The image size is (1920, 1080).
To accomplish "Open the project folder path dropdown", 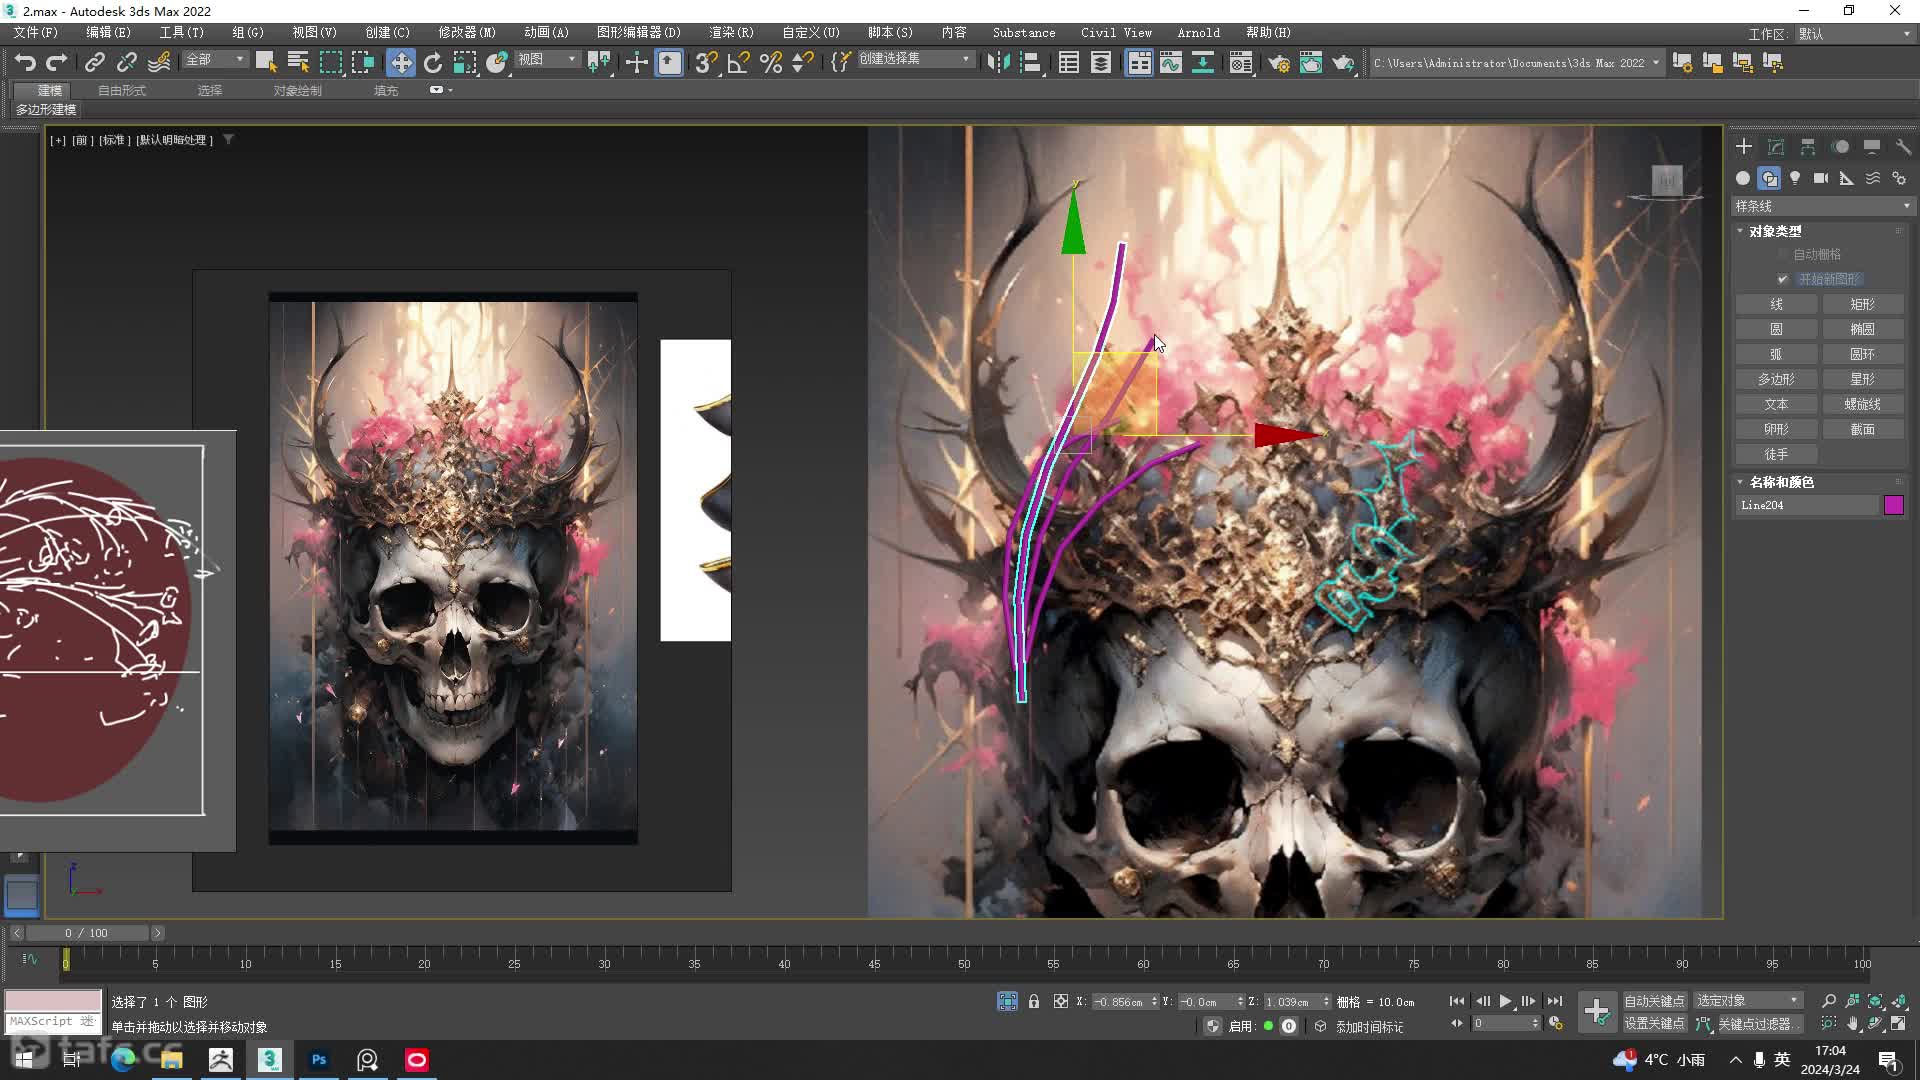I will point(1516,63).
